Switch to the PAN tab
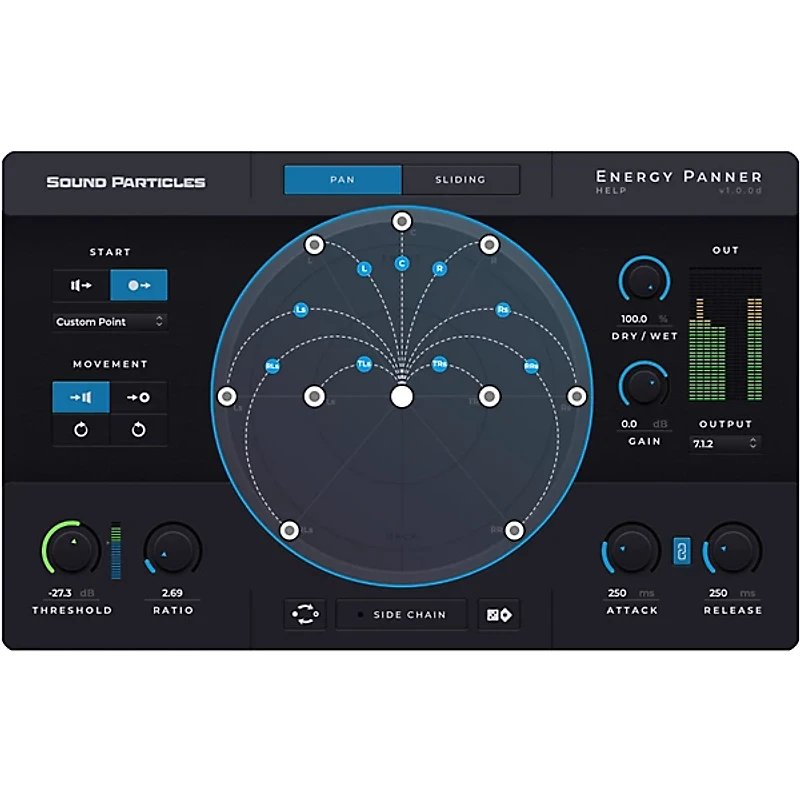Image resolution: width=800 pixels, height=800 pixels. click(342, 179)
